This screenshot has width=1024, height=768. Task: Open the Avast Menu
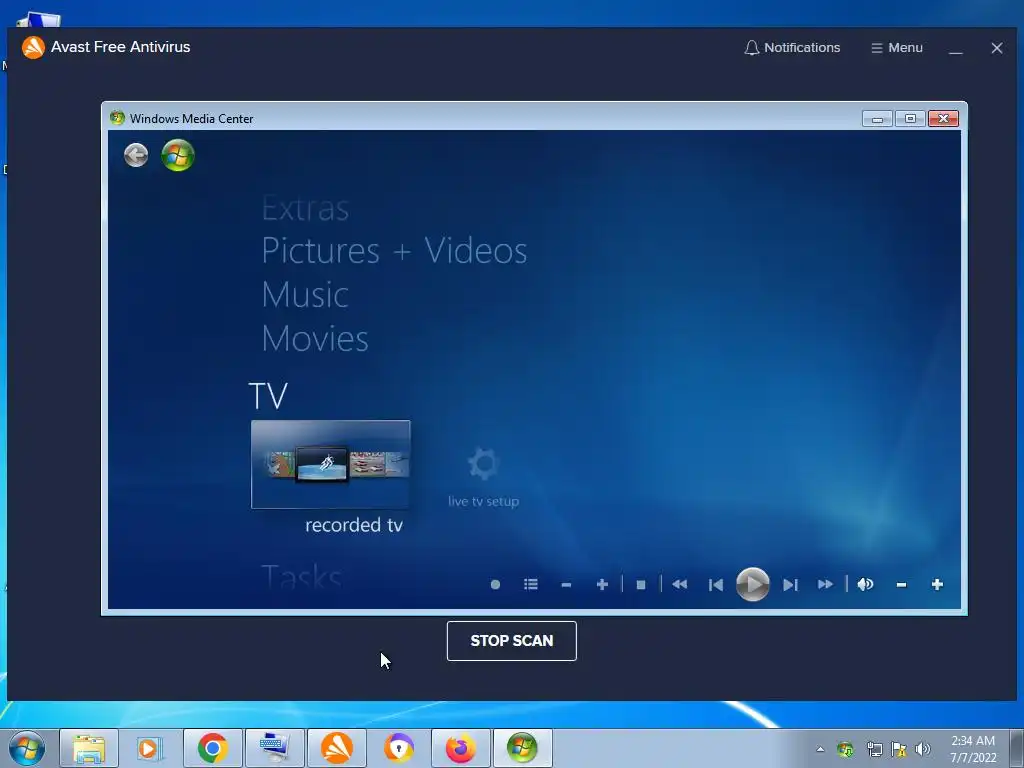point(897,48)
